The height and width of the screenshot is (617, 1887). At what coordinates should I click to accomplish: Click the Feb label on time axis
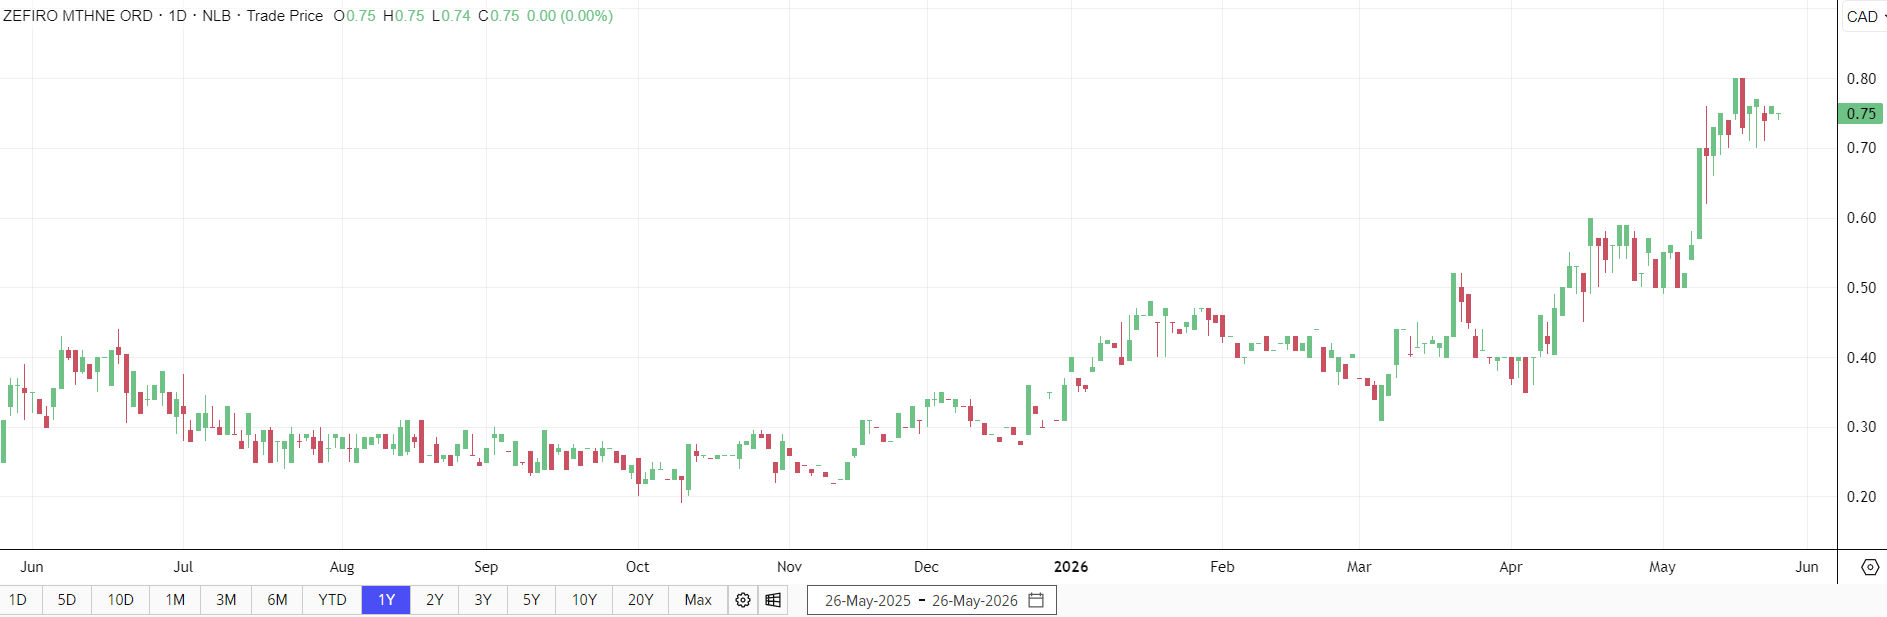[1222, 567]
